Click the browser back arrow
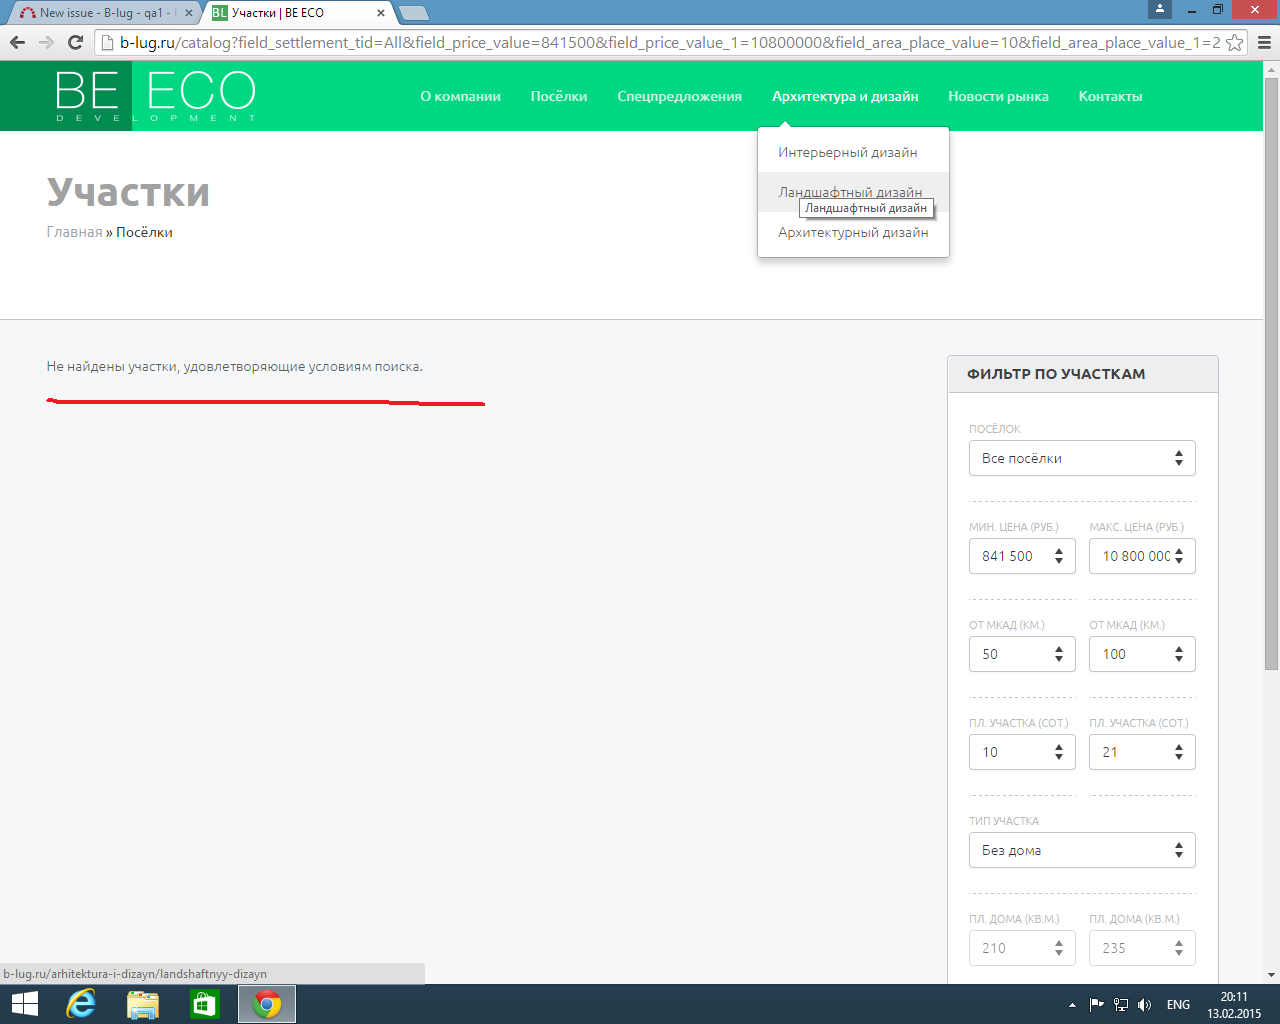The width and height of the screenshot is (1280, 1024). coord(17,42)
